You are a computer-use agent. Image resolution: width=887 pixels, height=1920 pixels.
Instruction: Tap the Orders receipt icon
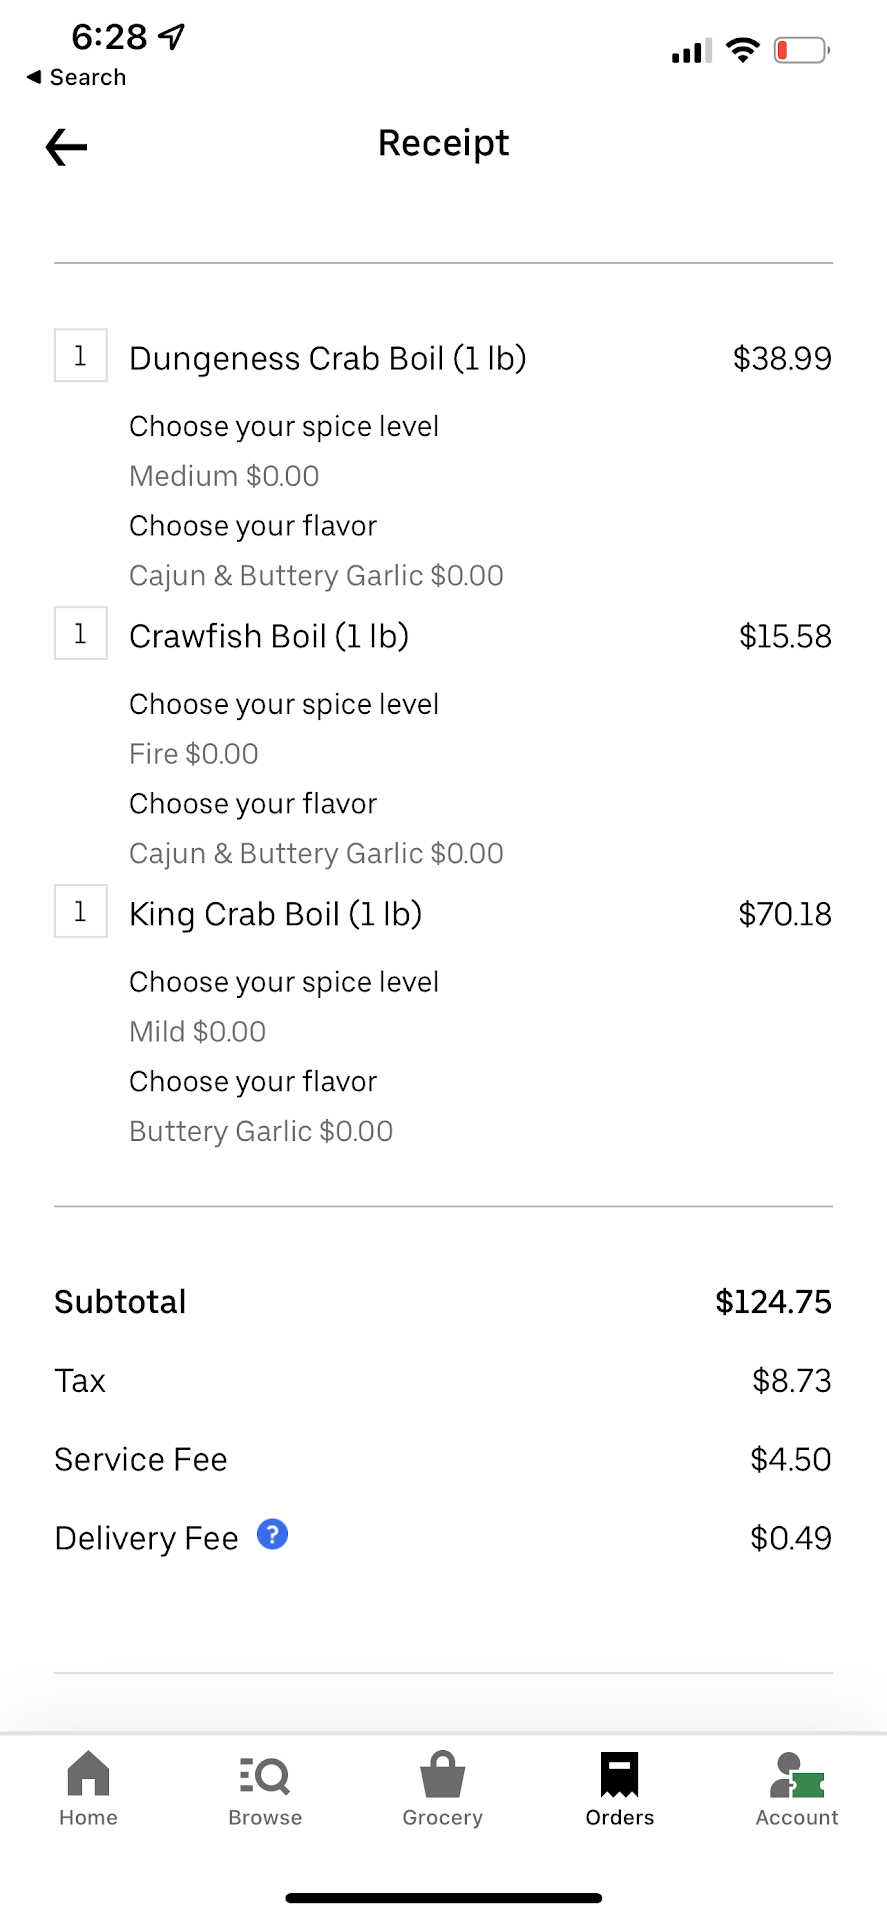(619, 1776)
